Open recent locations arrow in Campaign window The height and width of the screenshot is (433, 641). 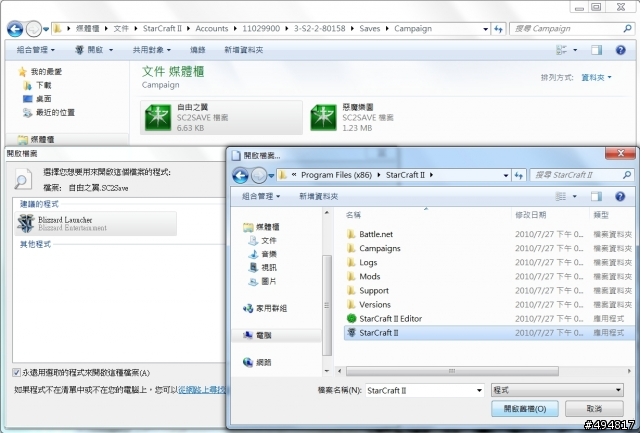pyautogui.click(x=46, y=29)
